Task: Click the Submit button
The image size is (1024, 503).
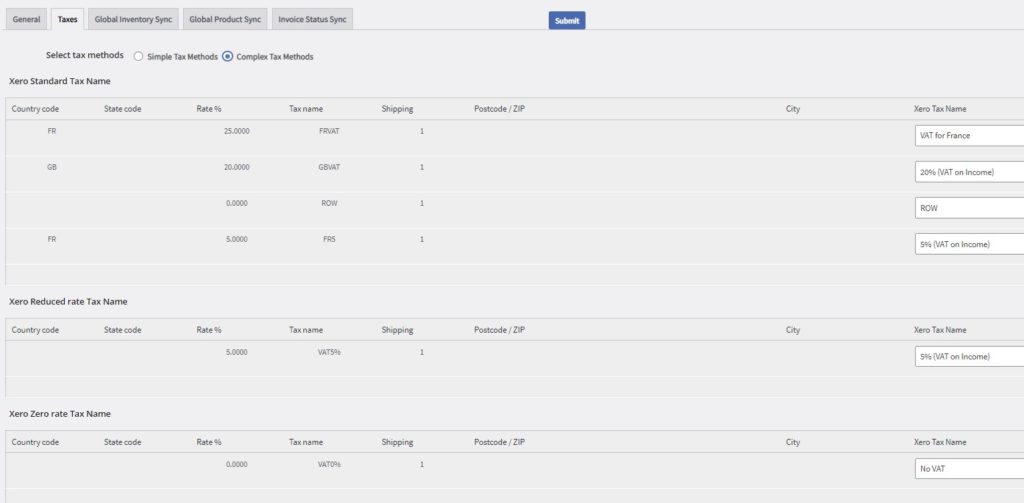Action: pos(567,20)
